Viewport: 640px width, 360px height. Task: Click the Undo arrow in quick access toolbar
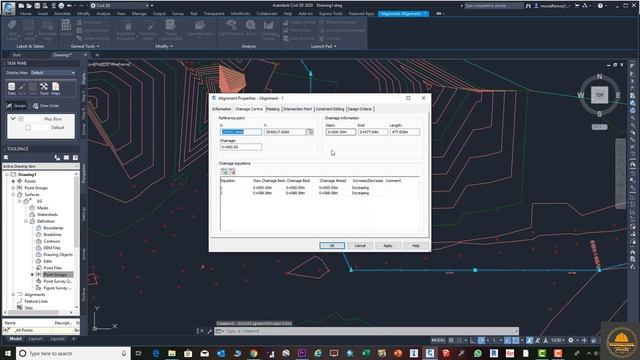coord(69,6)
